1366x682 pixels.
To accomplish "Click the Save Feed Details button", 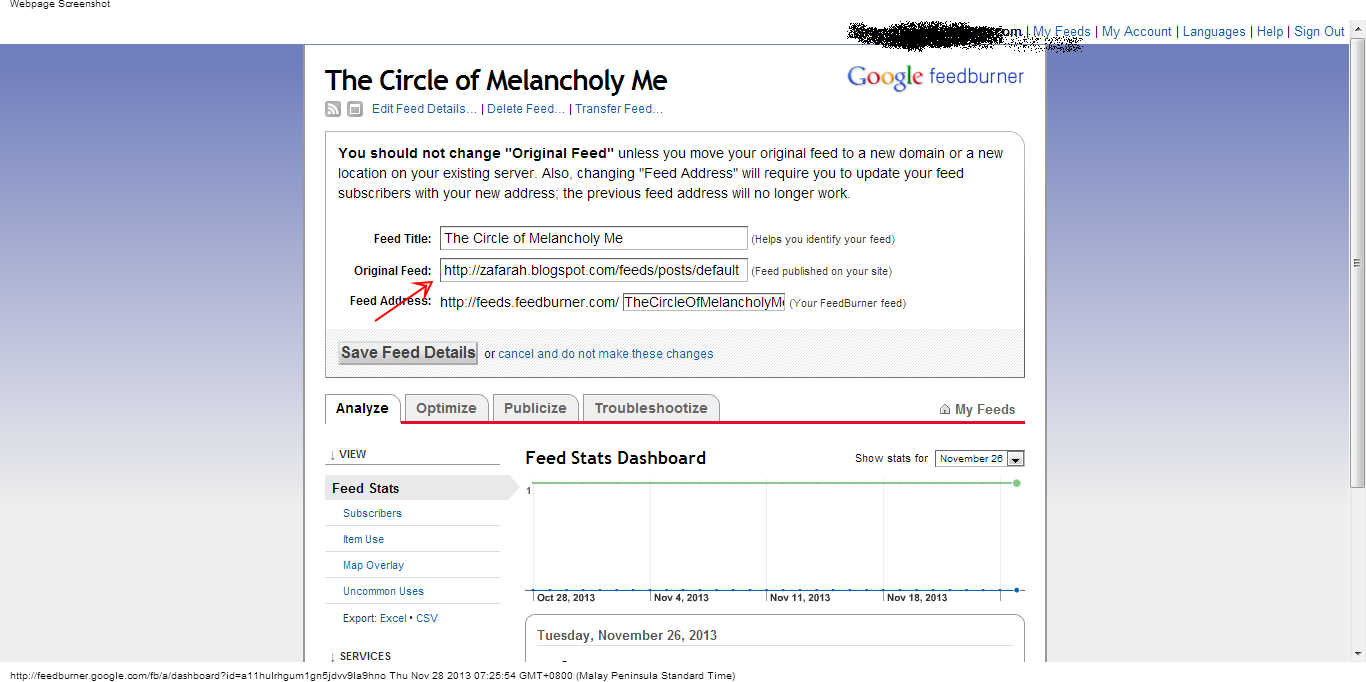I will tap(408, 353).
